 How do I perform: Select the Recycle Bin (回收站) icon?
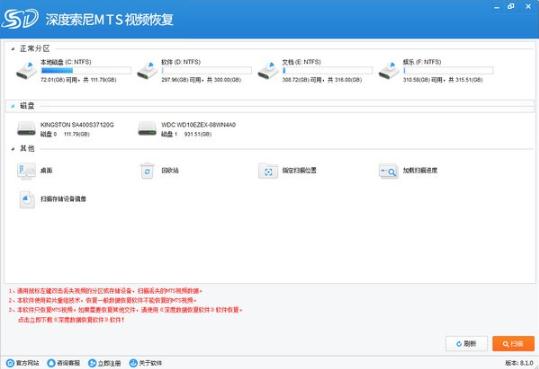click(147, 171)
